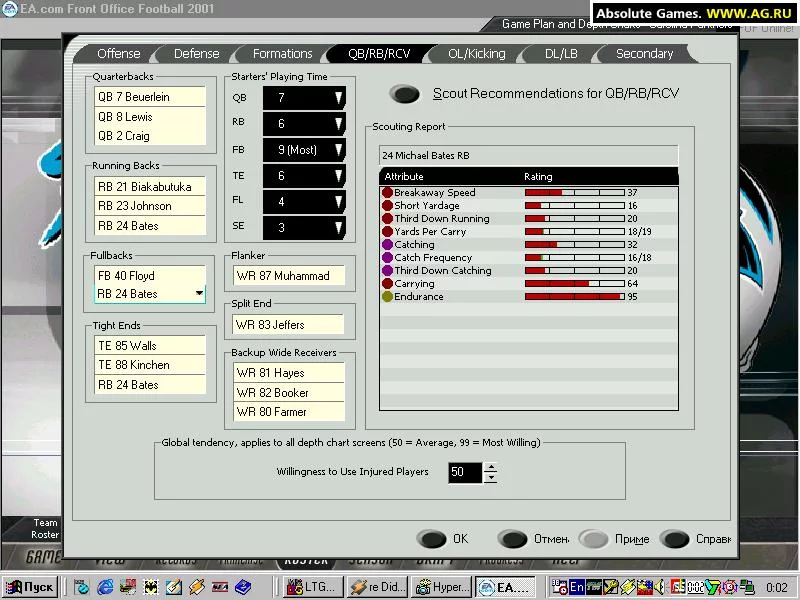Click the olive Endurance attribute icon
This screenshot has height=600, width=800.
tap(387, 296)
